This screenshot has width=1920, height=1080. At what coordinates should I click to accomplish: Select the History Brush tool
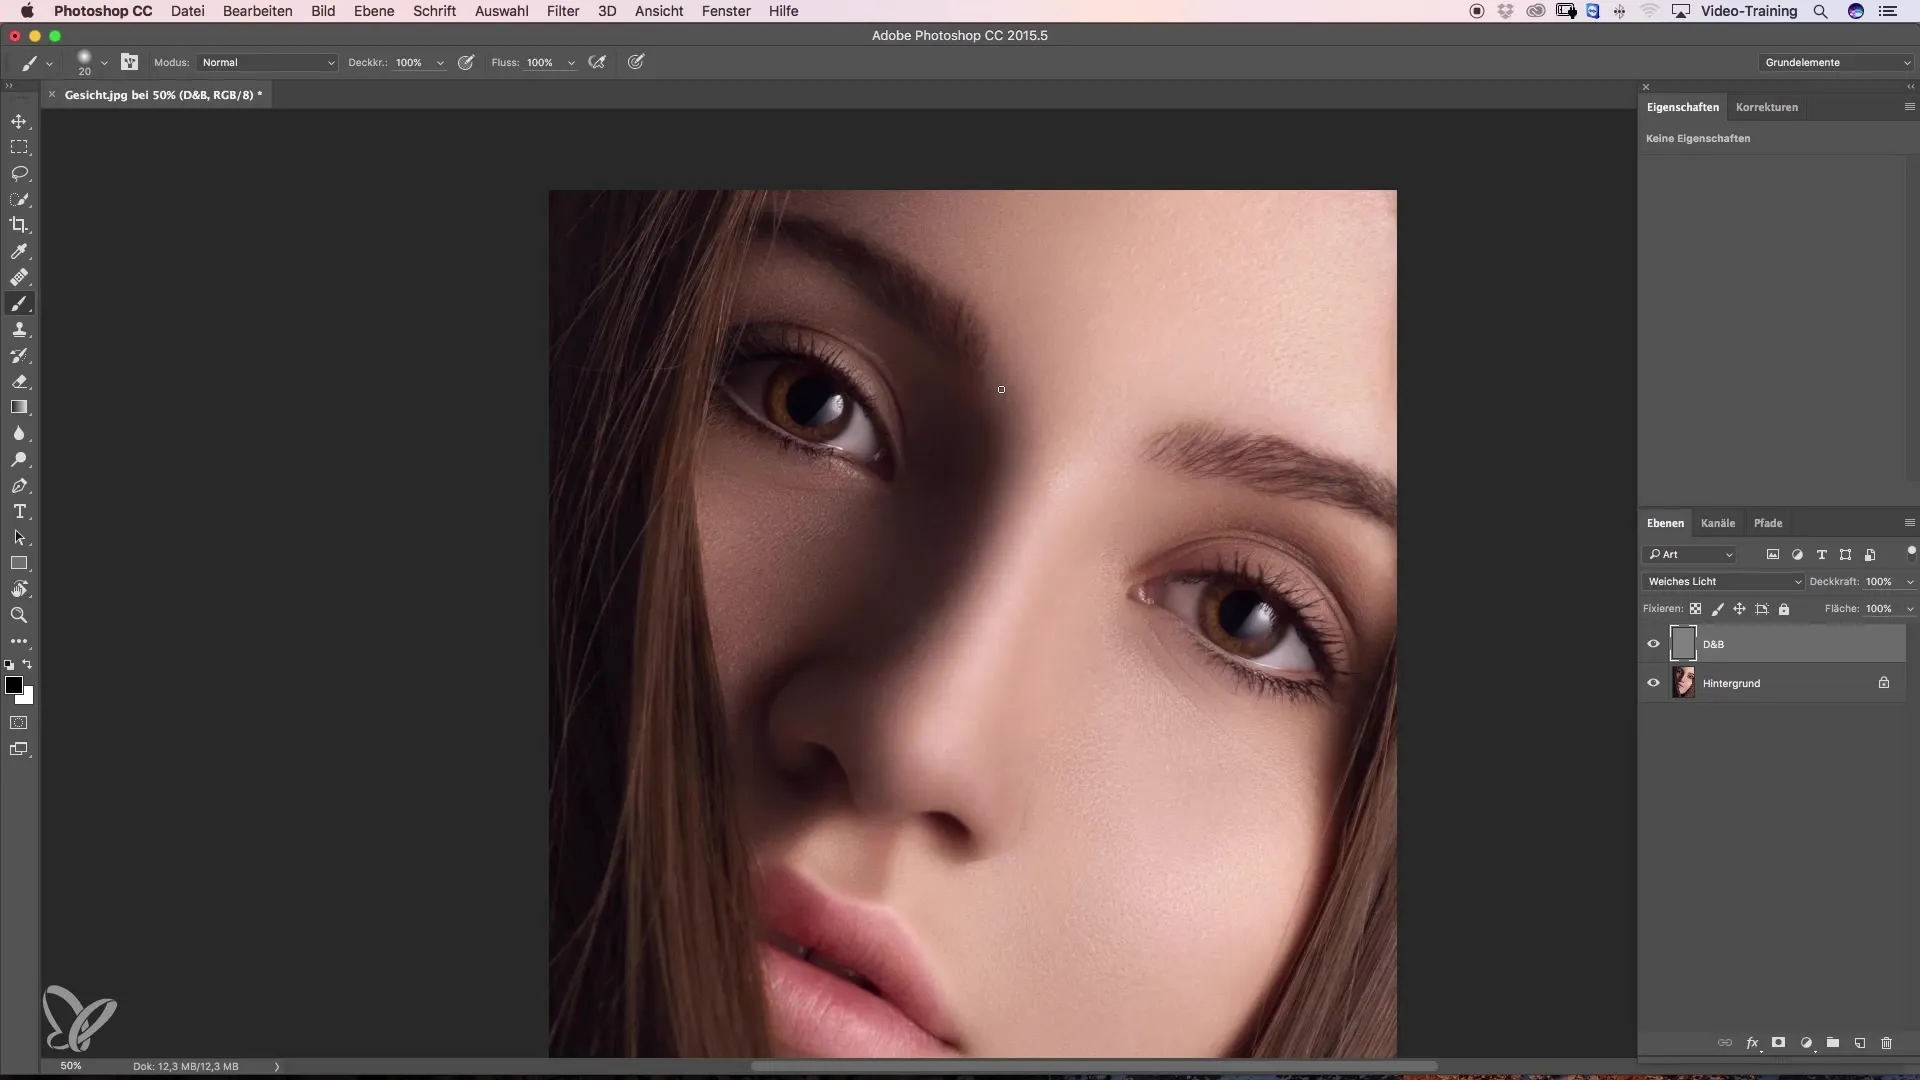point(19,355)
